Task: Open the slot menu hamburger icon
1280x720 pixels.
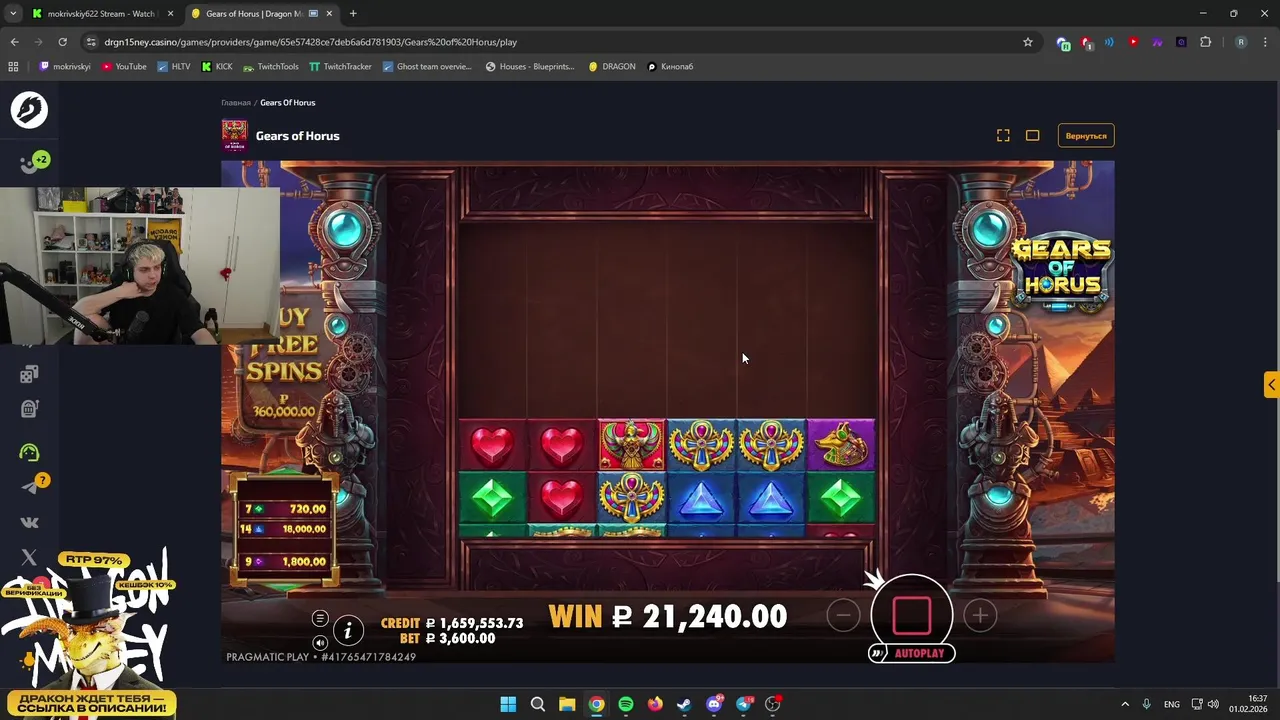Action: [x=320, y=619]
